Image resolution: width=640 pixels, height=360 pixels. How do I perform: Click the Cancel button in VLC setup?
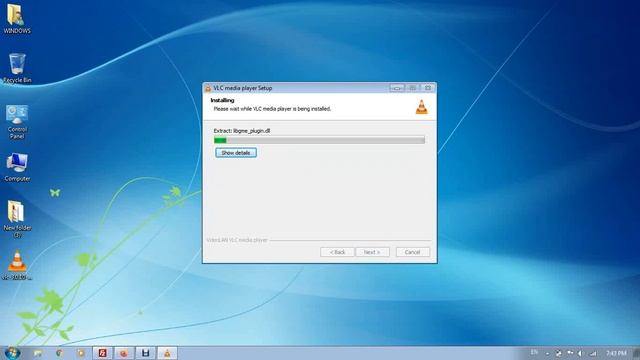tap(413, 252)
